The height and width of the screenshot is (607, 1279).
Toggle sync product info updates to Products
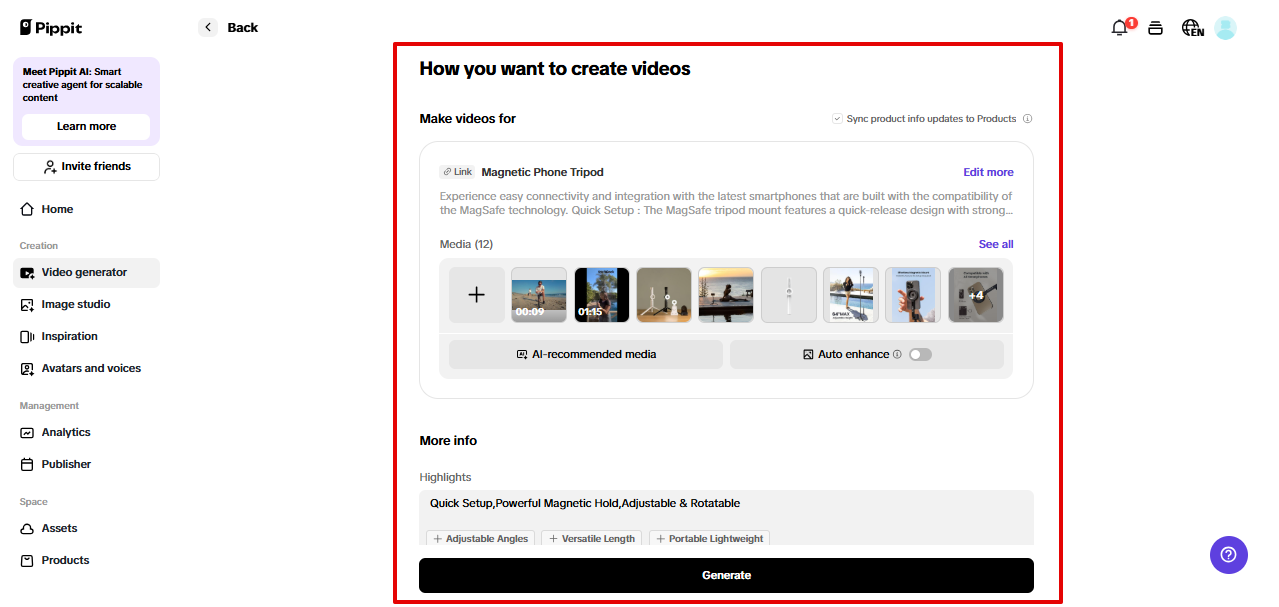[x=836, y=118]
